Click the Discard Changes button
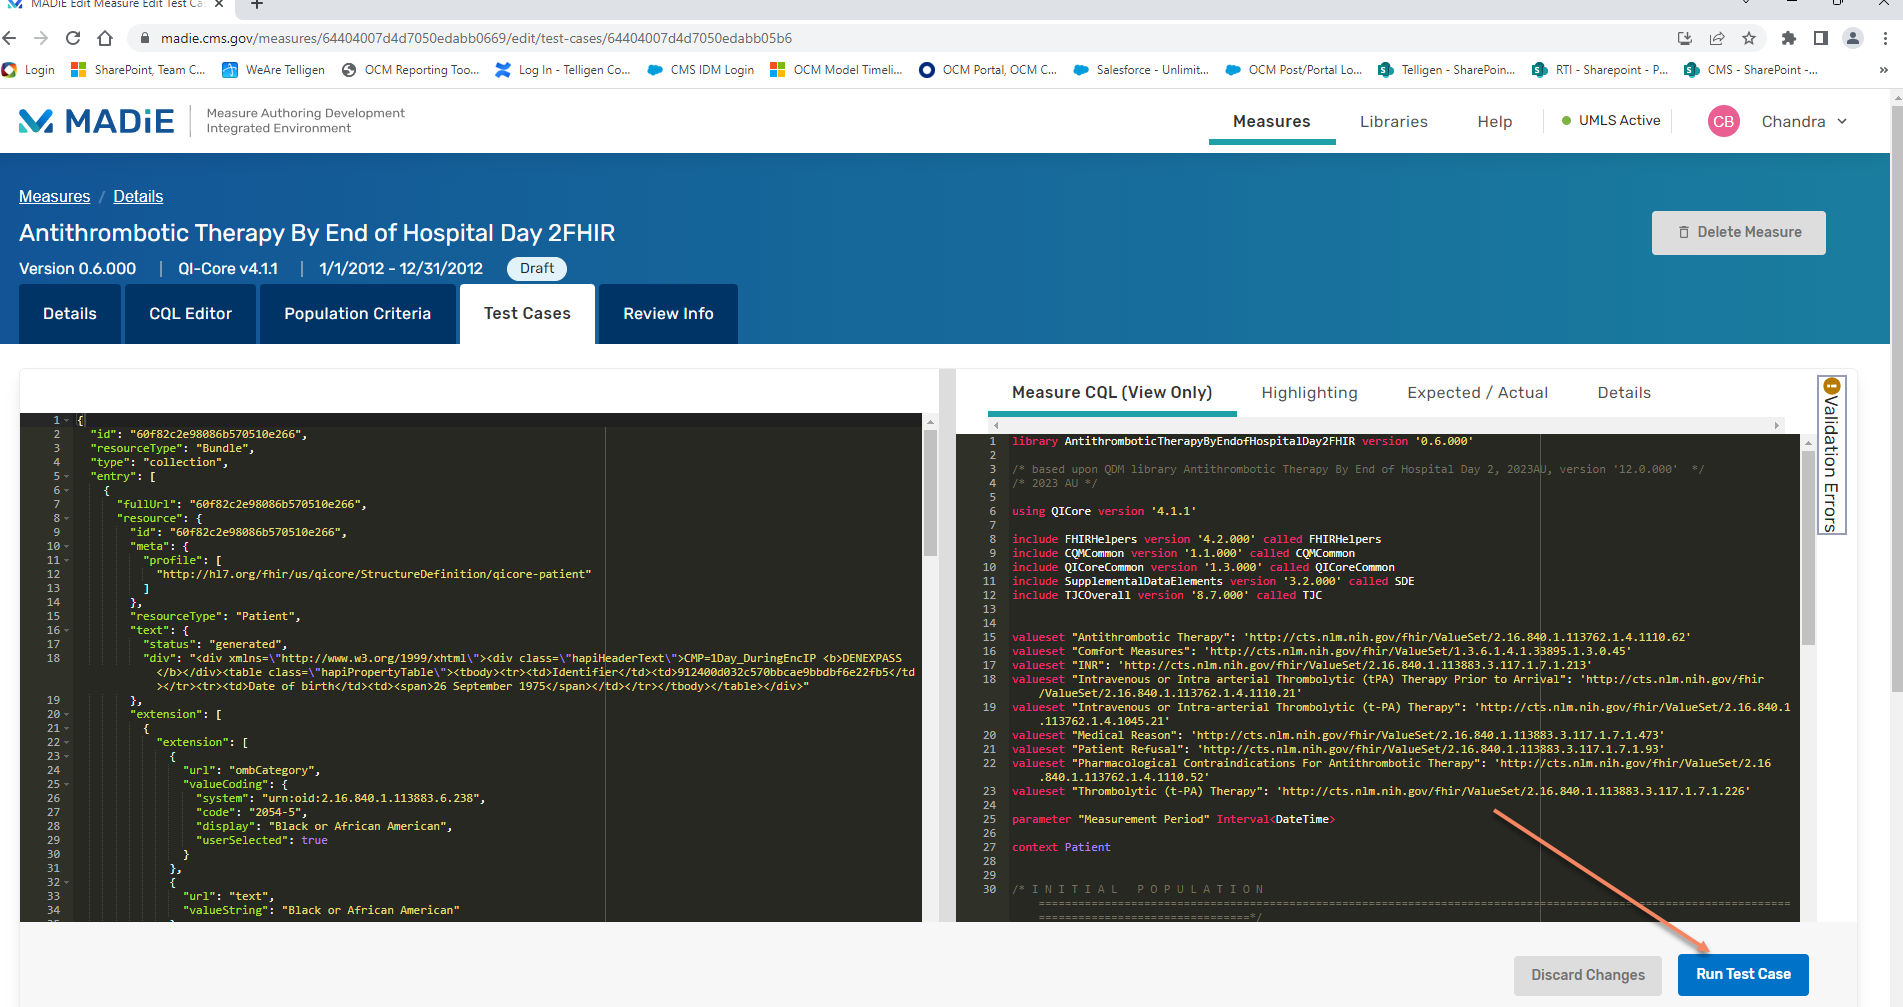Viewport: 1903px width, 1007px height. click(x=1587, y=975)
